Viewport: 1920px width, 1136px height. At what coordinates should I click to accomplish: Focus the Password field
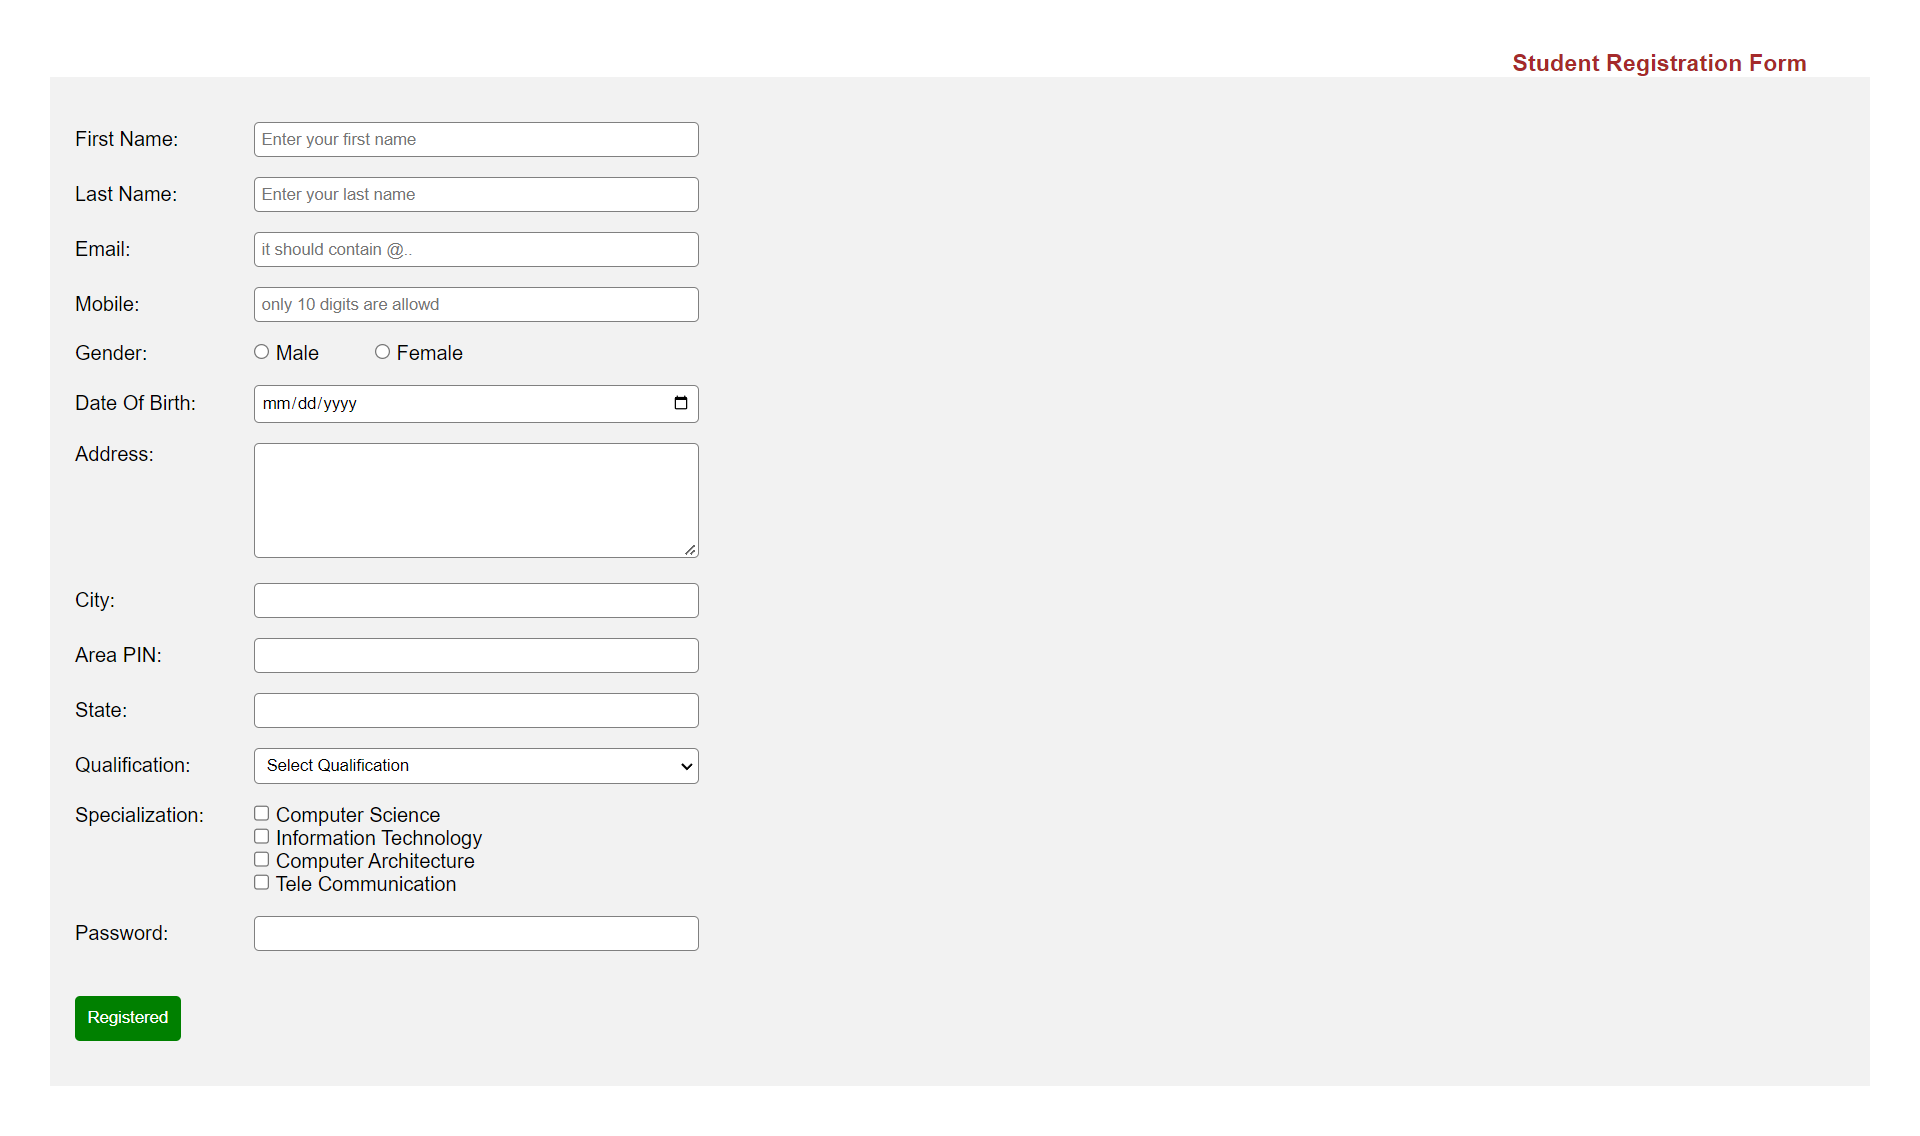476,934
